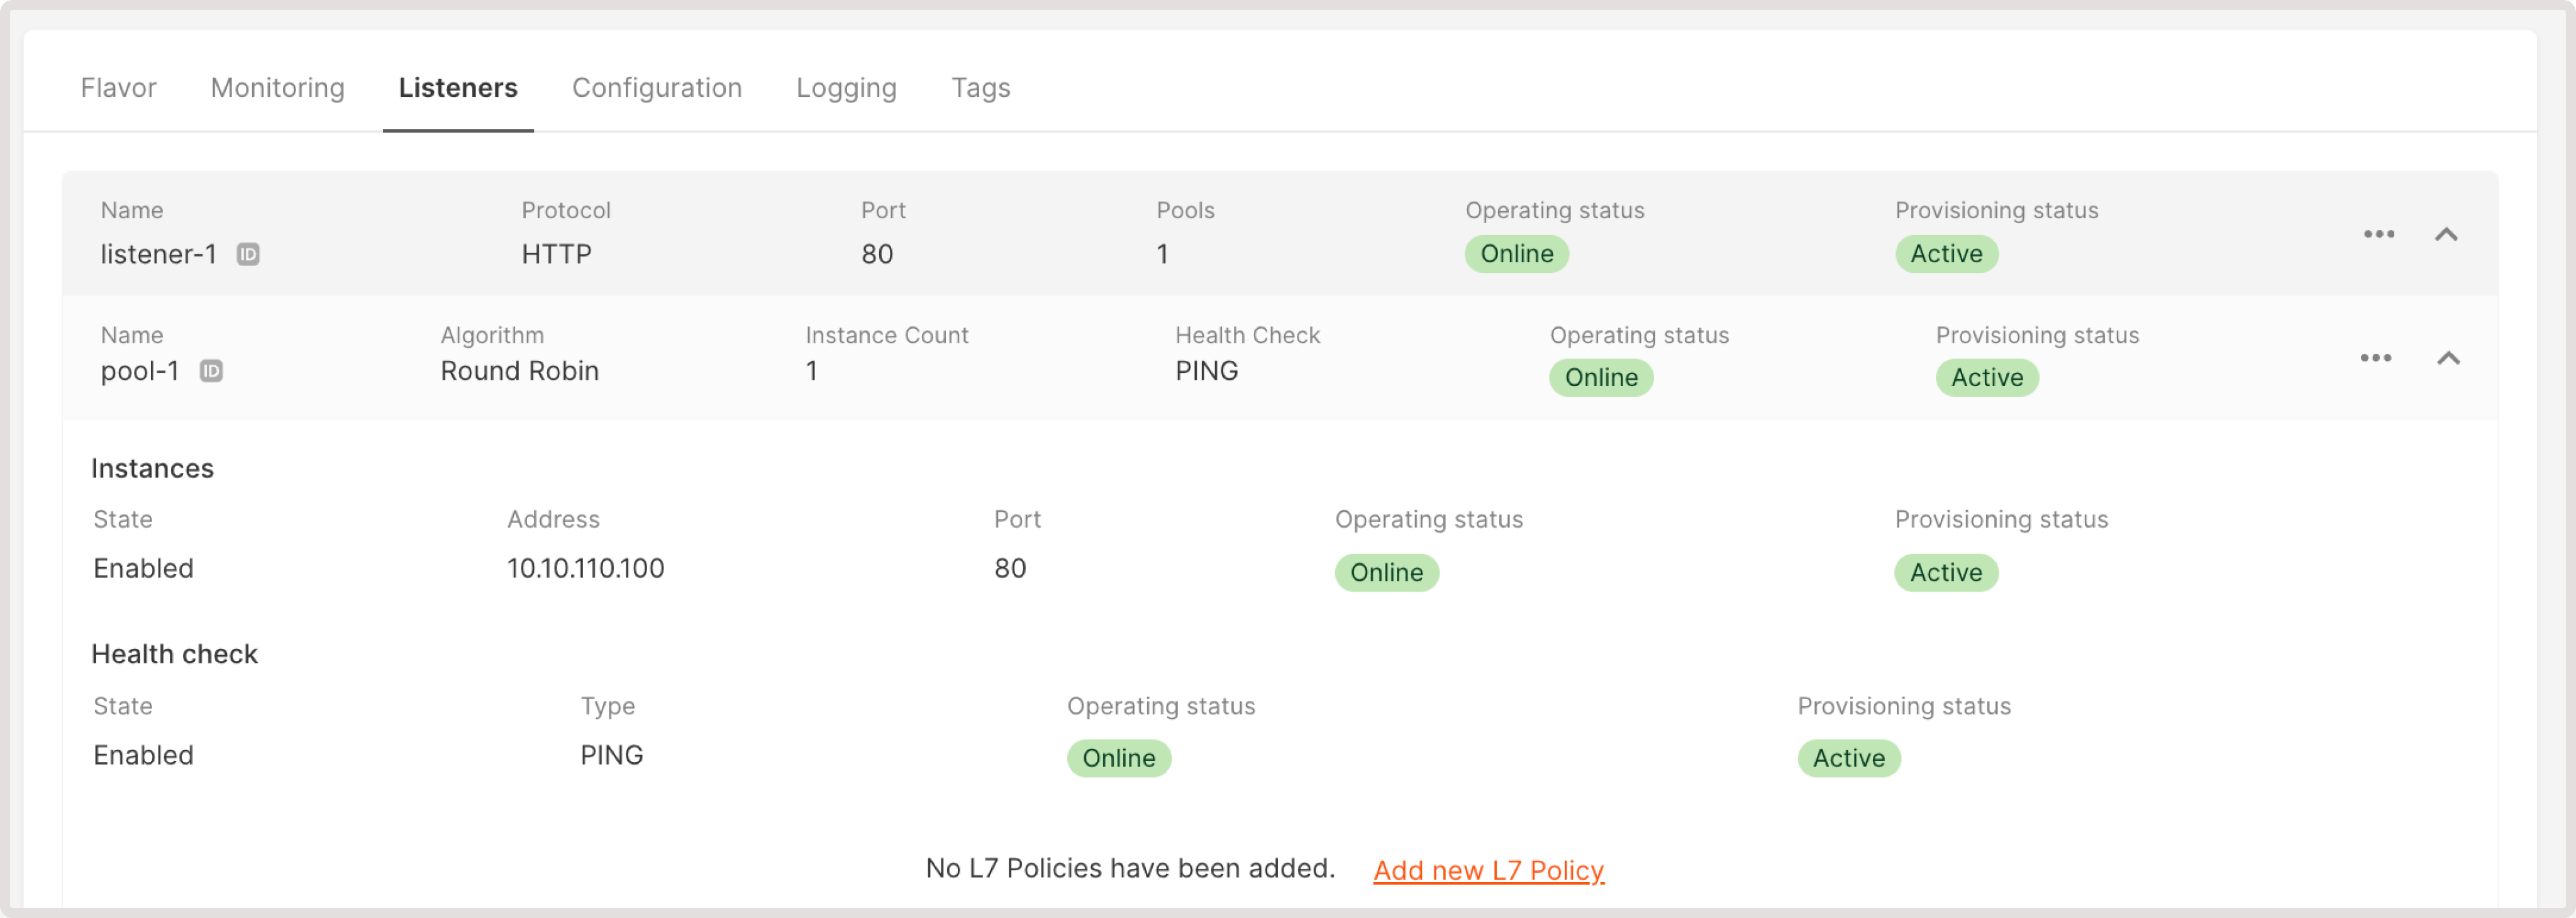Viewport: 2576px width, 918px height.
Task: Open the actions menu for pool-1
Action: pos(2375,357)
